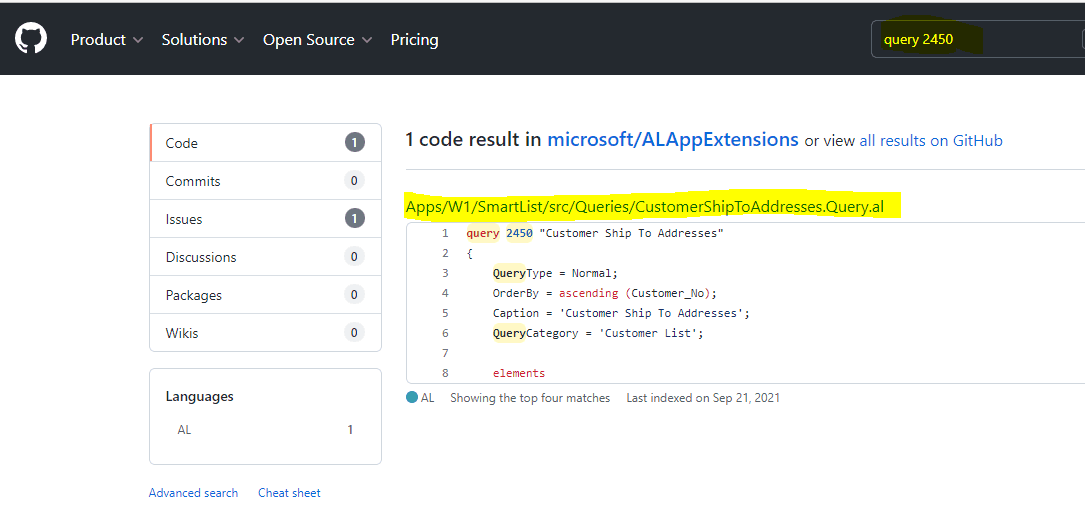
Task: Click the AL language color dot
Action: click(412, 398)
